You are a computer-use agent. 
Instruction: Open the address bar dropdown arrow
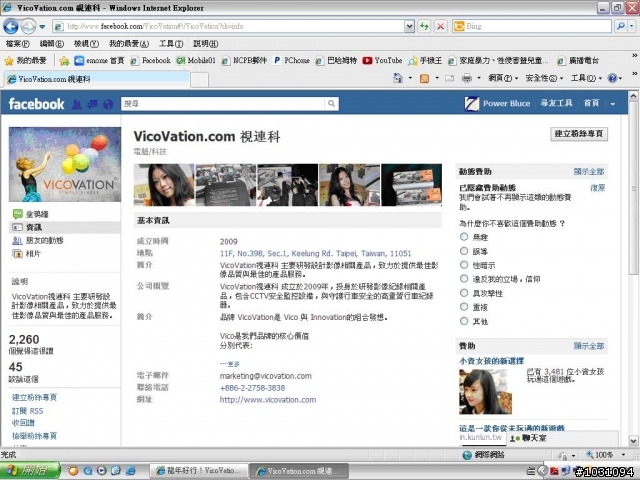click(x=409, y=27)
